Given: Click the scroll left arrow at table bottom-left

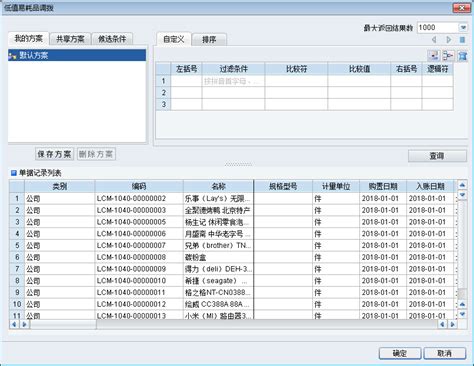Looking at the screenshot, I should pos(14,324).
